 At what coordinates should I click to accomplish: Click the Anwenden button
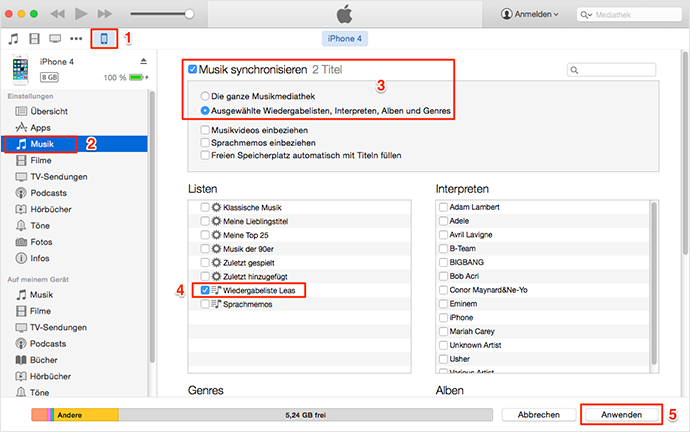[x=620, y=413]
